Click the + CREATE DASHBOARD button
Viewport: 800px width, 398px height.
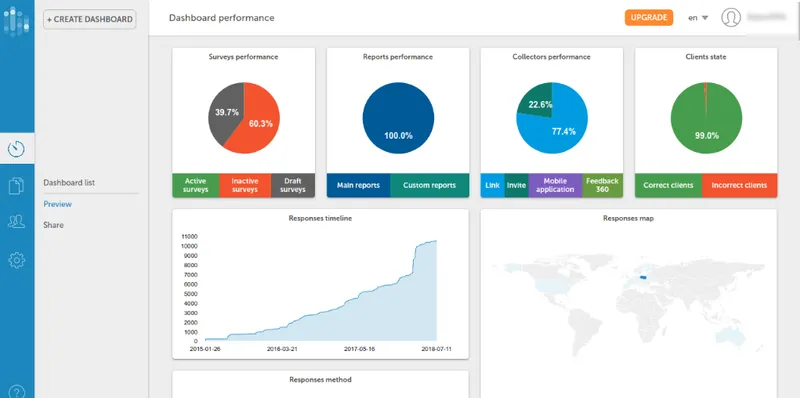(90, 19)
